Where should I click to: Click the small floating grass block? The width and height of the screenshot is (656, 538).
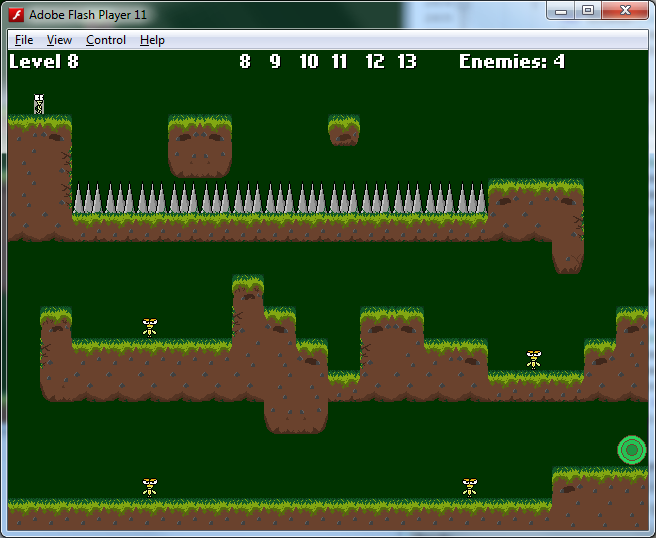coord(344,130)
